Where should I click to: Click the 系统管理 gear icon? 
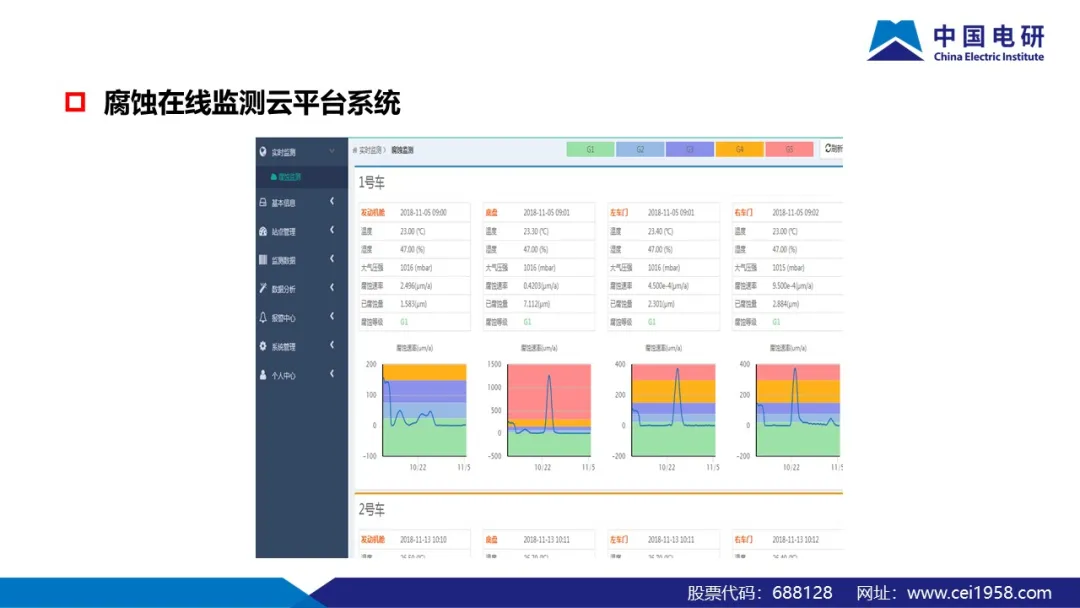(x=263, y=347)
